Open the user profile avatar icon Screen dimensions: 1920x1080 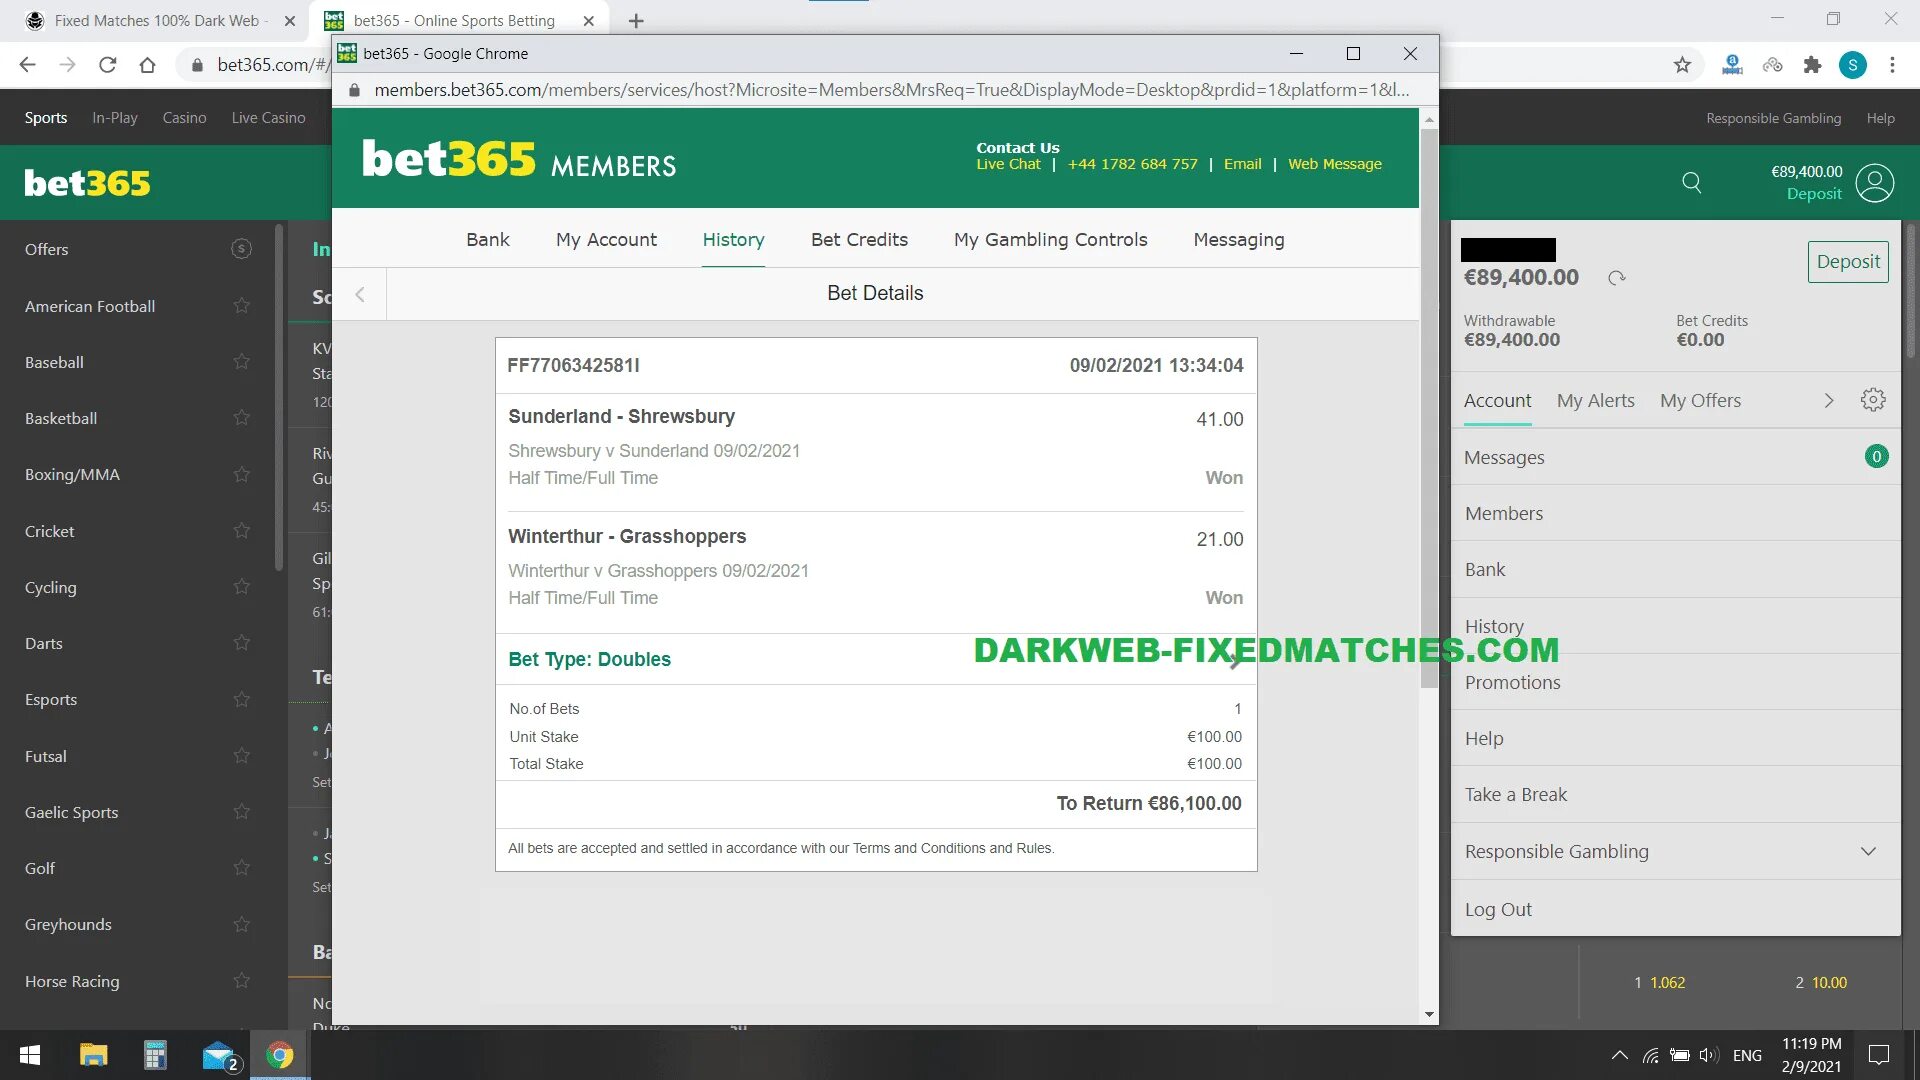point(1874,183)
